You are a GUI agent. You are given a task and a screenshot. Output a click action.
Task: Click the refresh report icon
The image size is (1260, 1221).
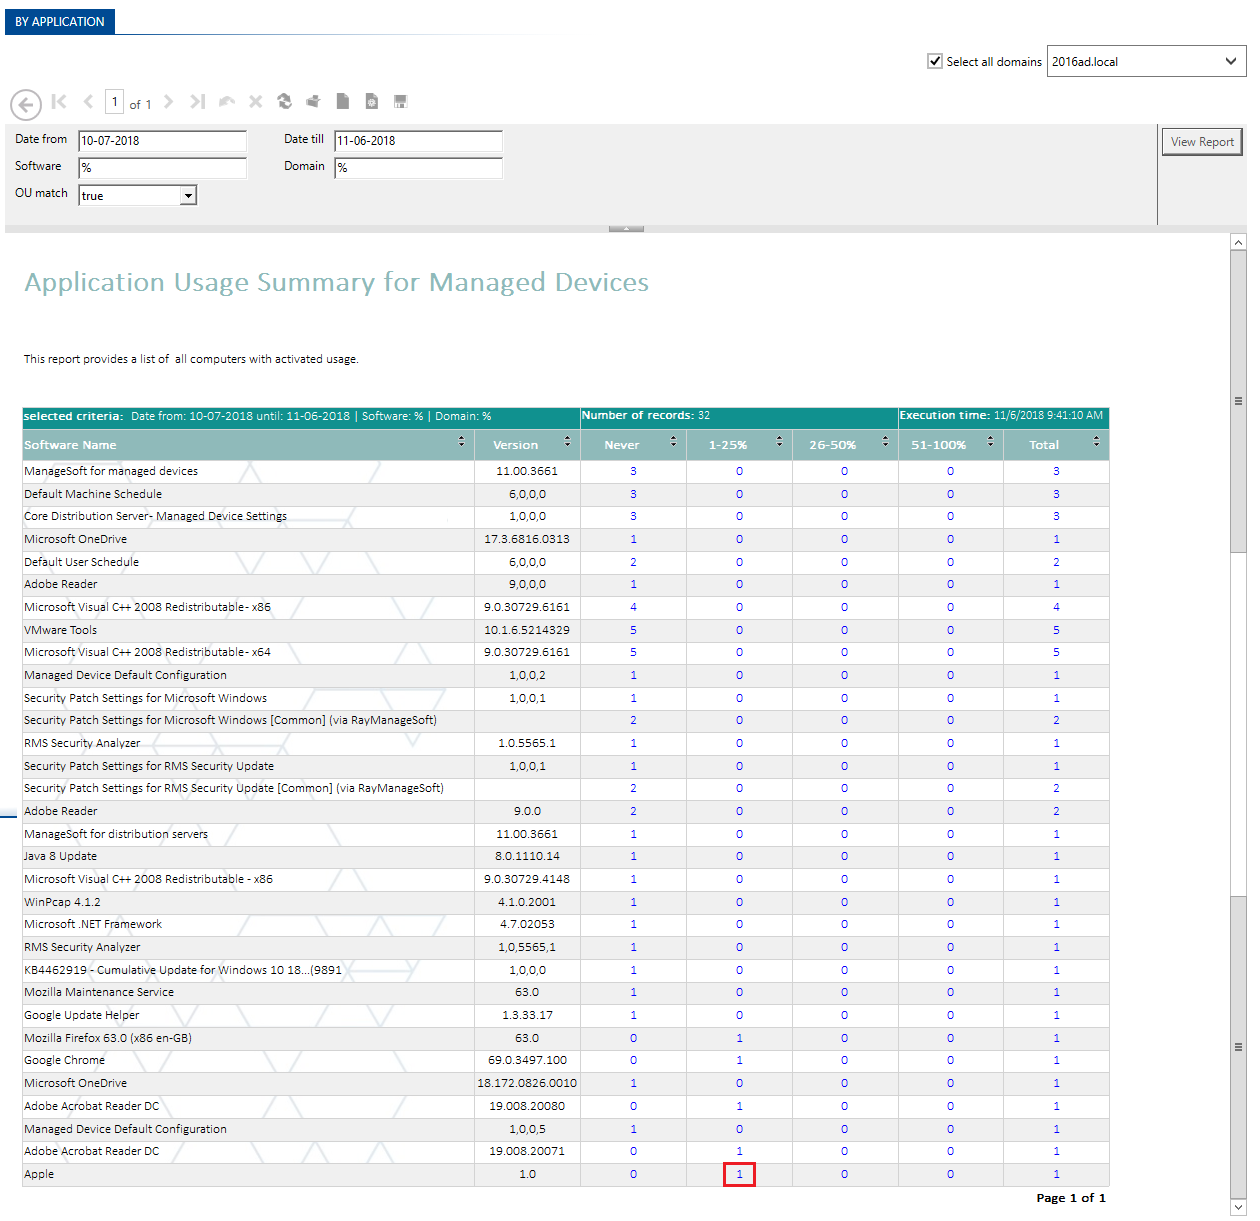click(x=285, y=101)
